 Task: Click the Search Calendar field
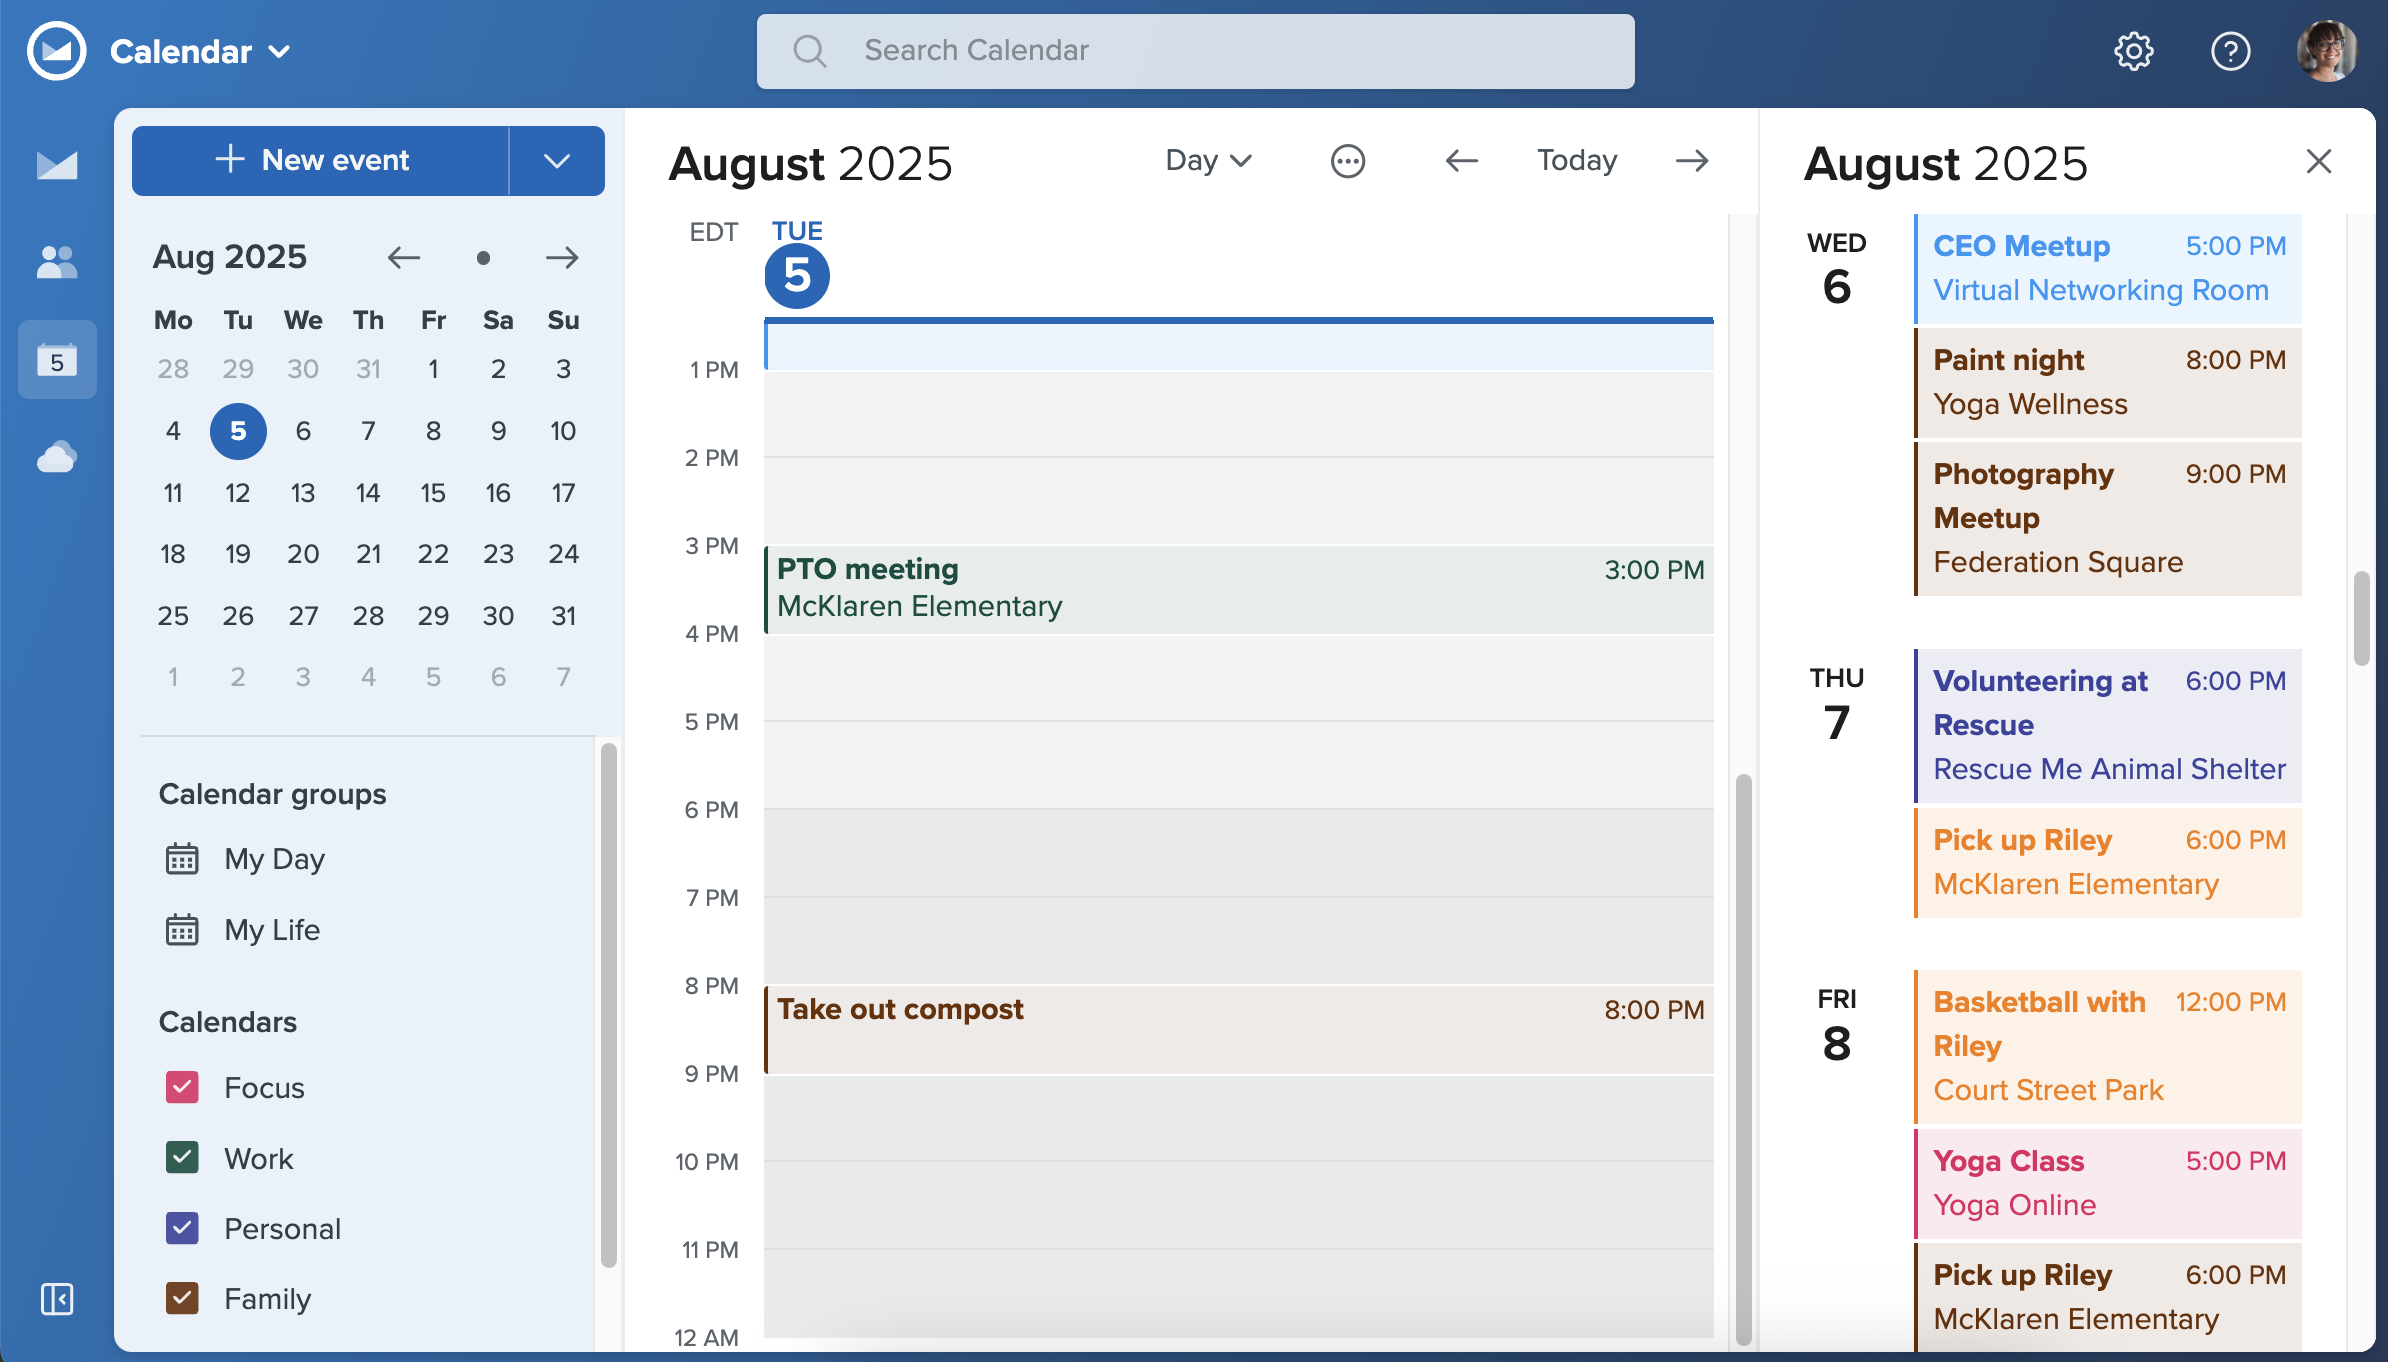[x=1195, y=51]
